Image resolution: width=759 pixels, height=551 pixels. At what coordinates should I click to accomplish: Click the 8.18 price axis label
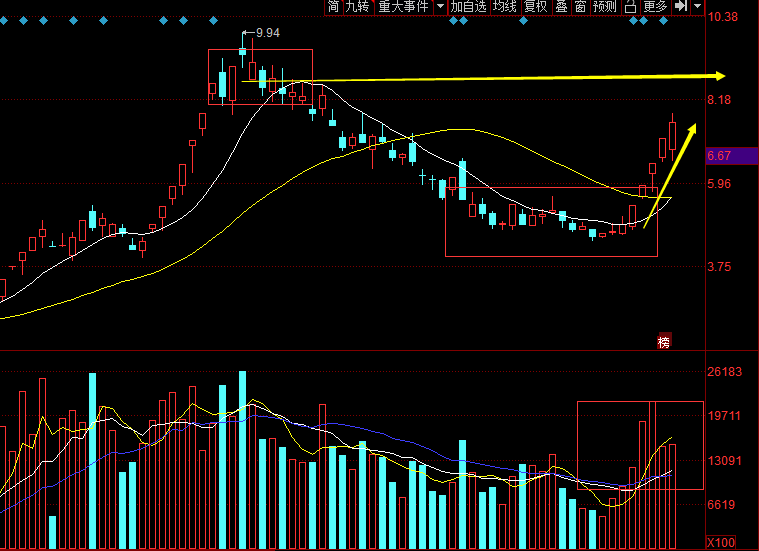[719, 100]
